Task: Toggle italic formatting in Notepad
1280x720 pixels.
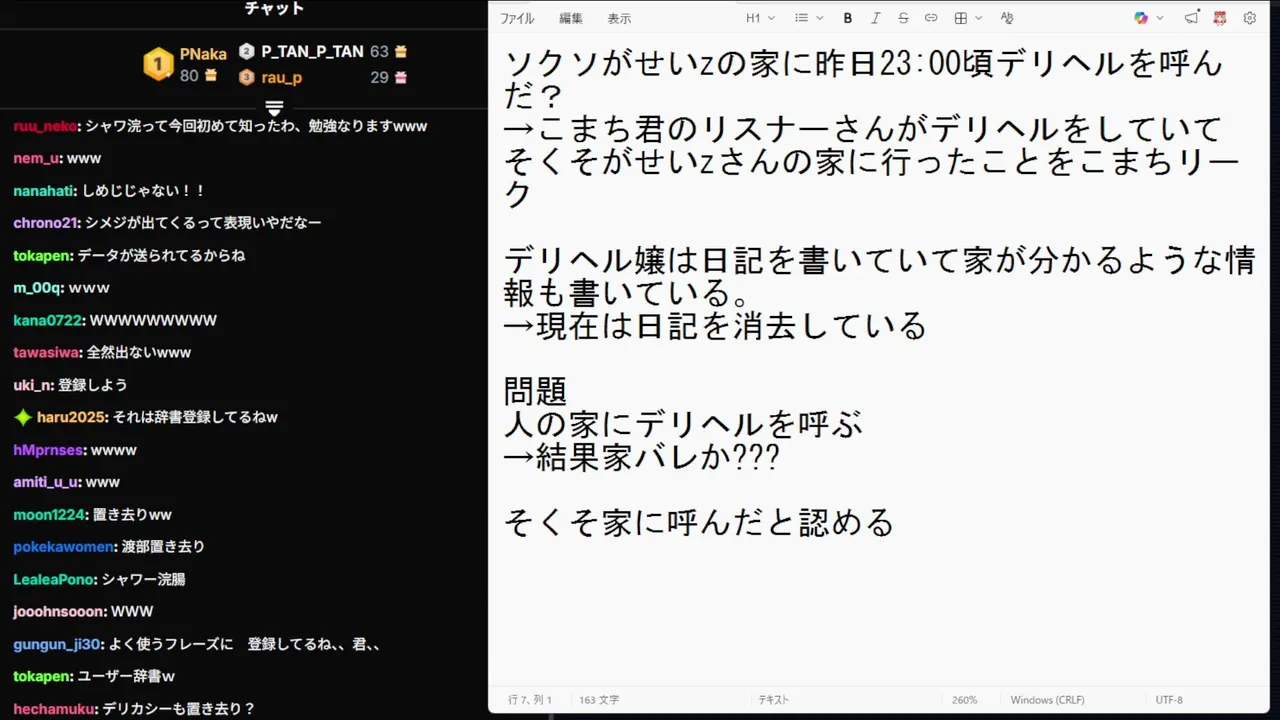Action: (x=875, y=18)
